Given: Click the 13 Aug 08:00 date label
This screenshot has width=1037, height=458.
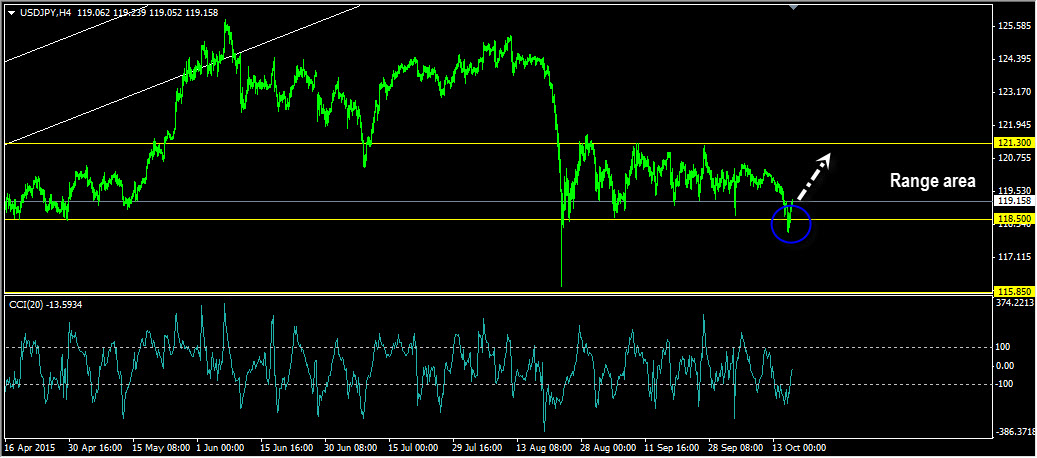Looking at the screenshot, I should [x=543, y=448].
